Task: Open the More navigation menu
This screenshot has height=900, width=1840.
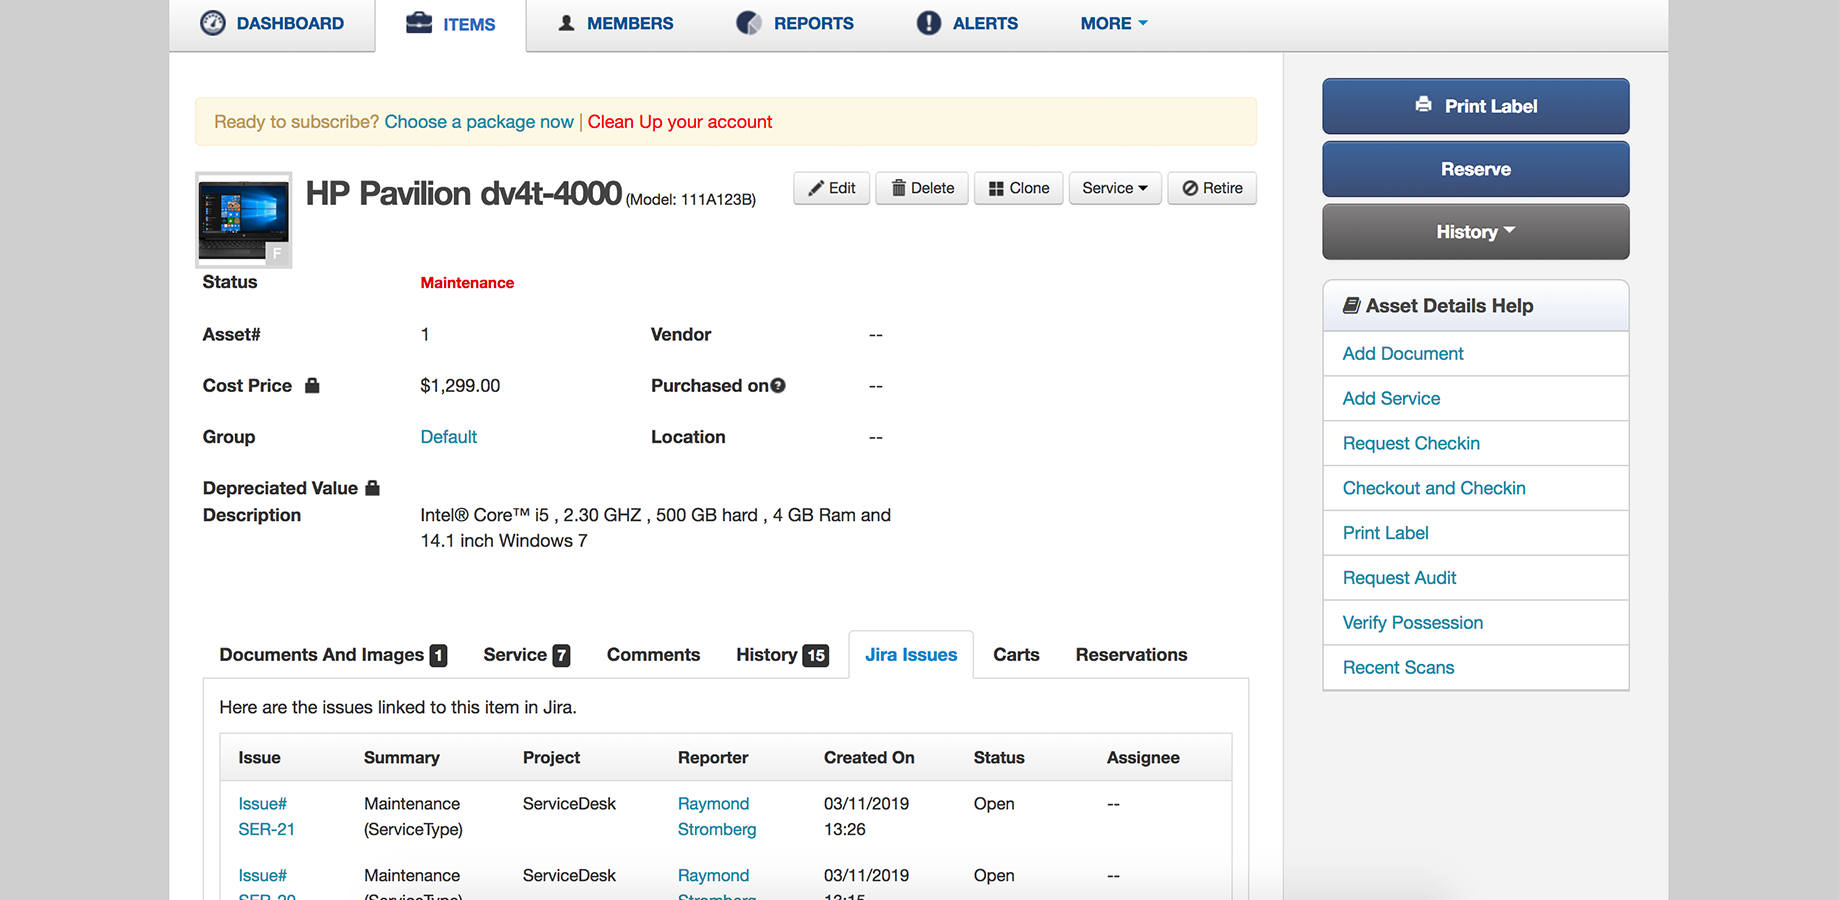Action: click(x=1113, y=23)
